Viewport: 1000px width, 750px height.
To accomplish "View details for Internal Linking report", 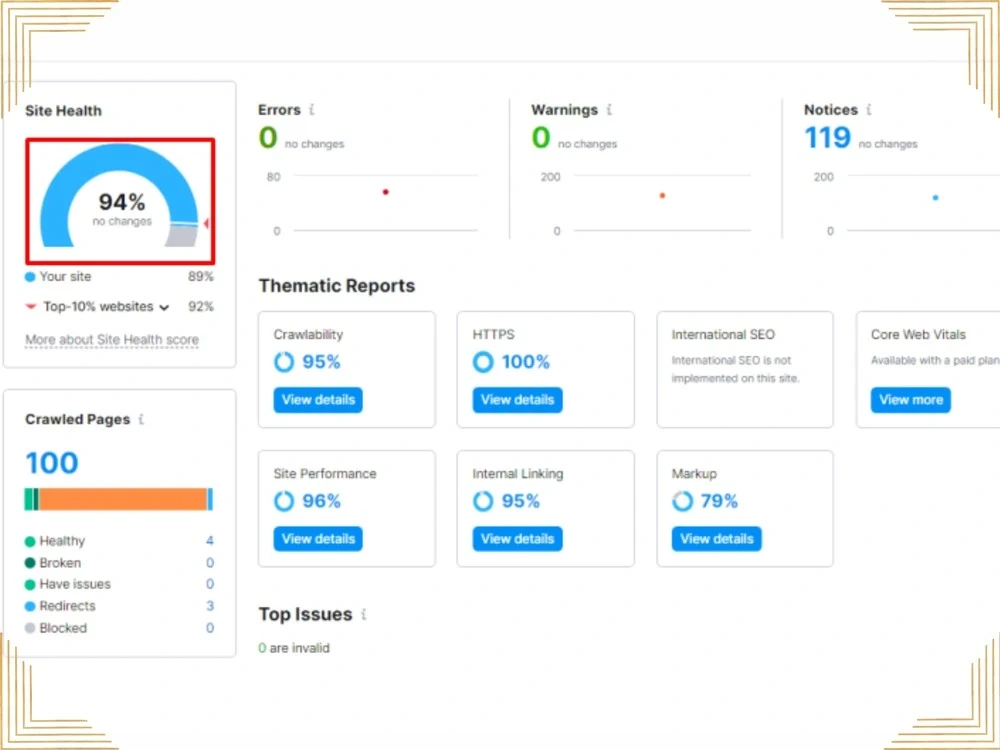I will pos(517,539).
